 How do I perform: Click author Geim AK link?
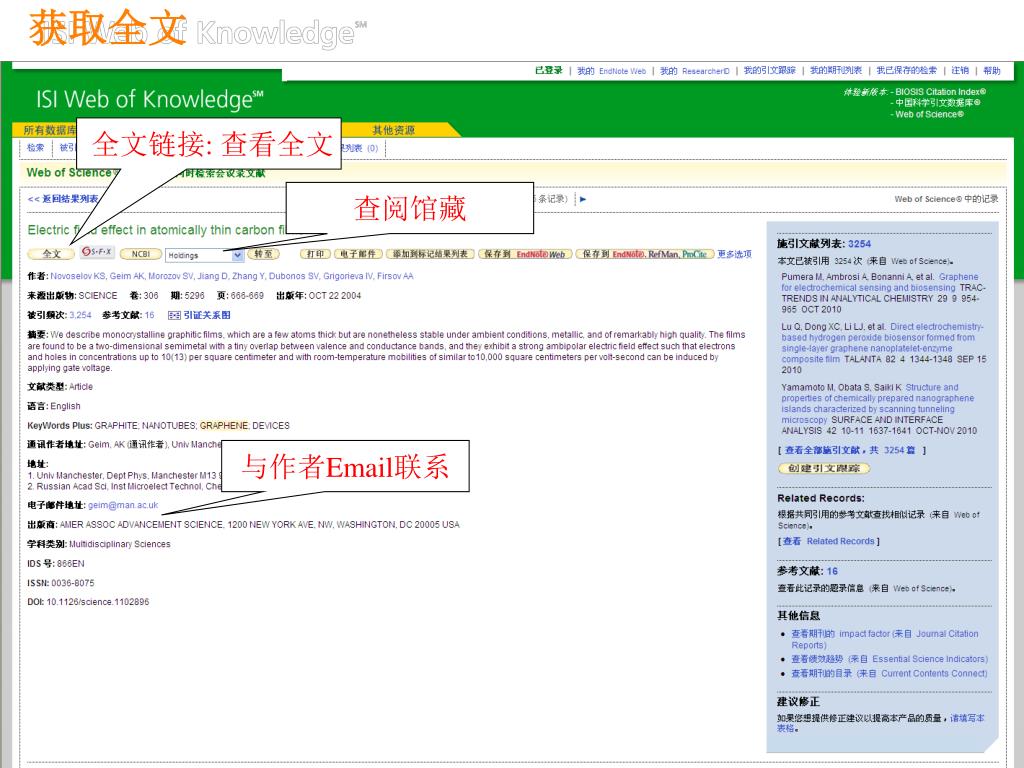127,276
